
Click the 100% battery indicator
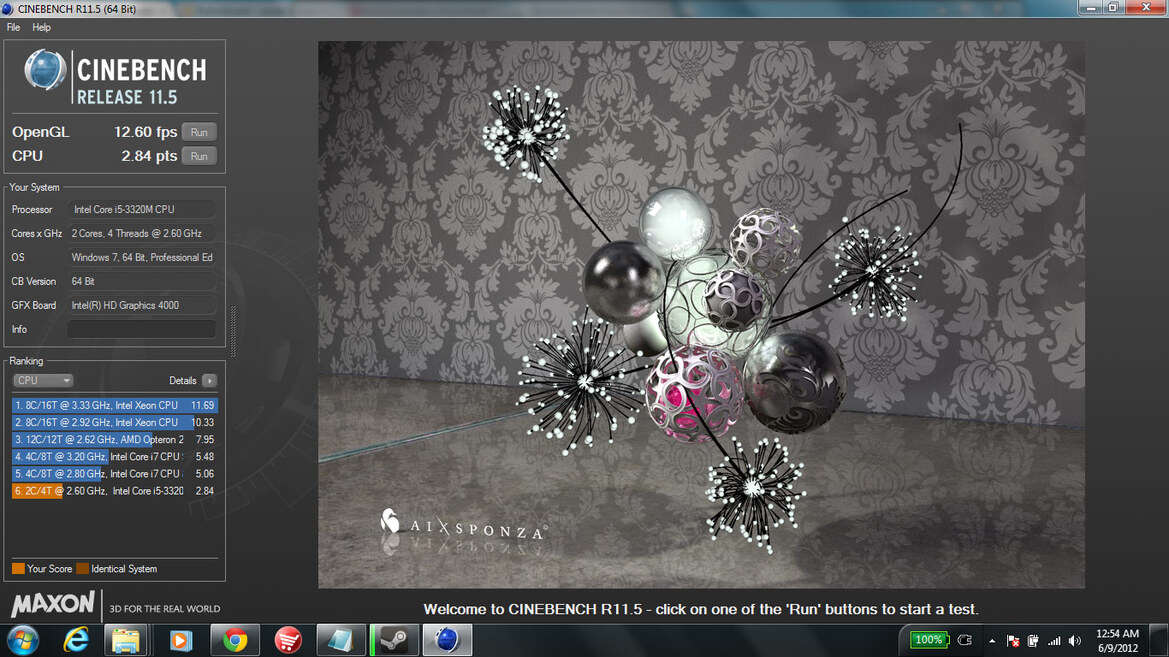pyautogui.click(x=929, y=640)
